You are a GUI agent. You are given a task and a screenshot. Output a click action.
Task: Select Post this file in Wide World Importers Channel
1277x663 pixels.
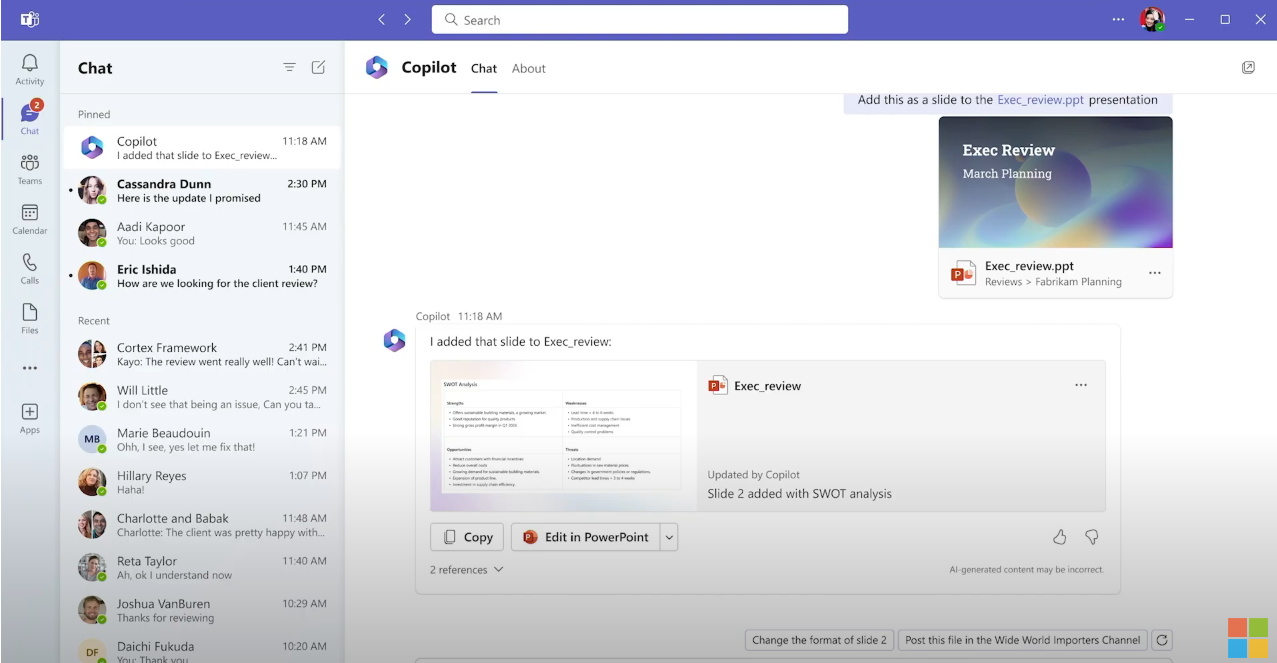[1022, 640]
